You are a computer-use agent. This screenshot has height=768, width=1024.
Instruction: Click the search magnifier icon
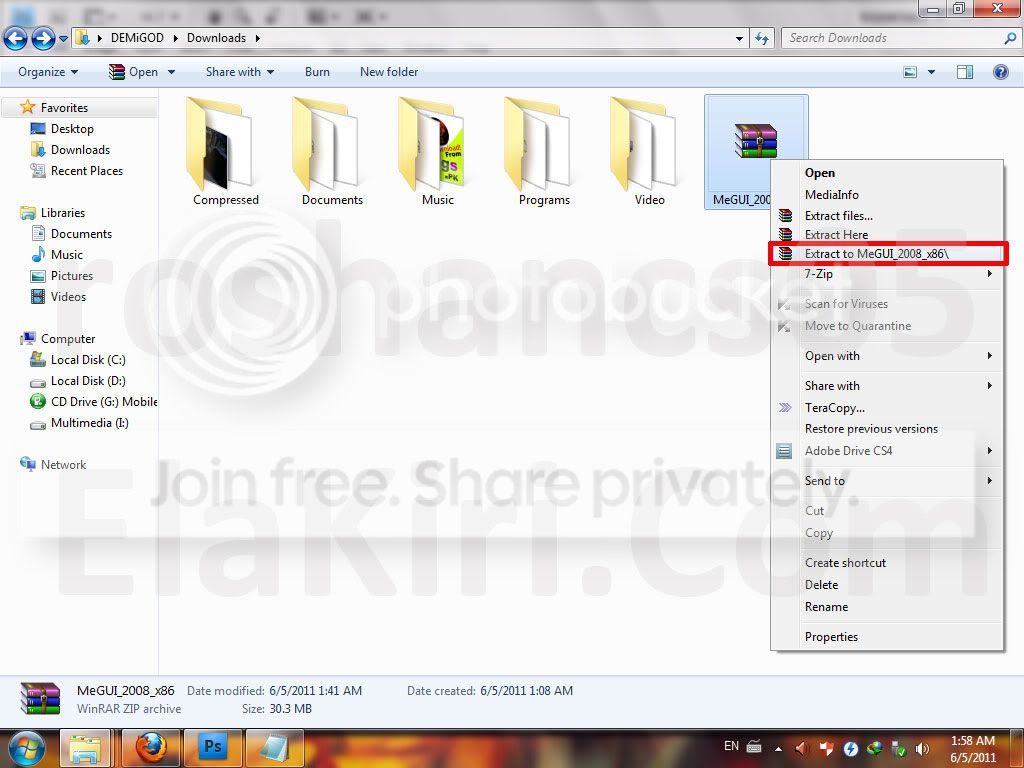tap(1010, 38)
